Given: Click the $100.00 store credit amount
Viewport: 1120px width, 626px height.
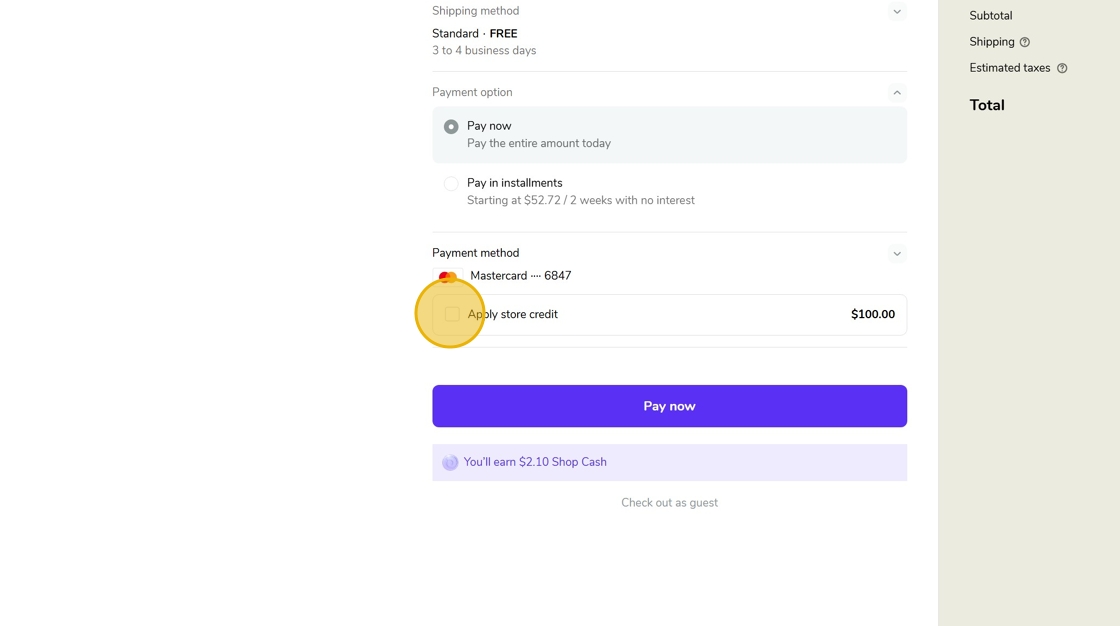Looking at the screenshot, I should (x=872, y=314).
